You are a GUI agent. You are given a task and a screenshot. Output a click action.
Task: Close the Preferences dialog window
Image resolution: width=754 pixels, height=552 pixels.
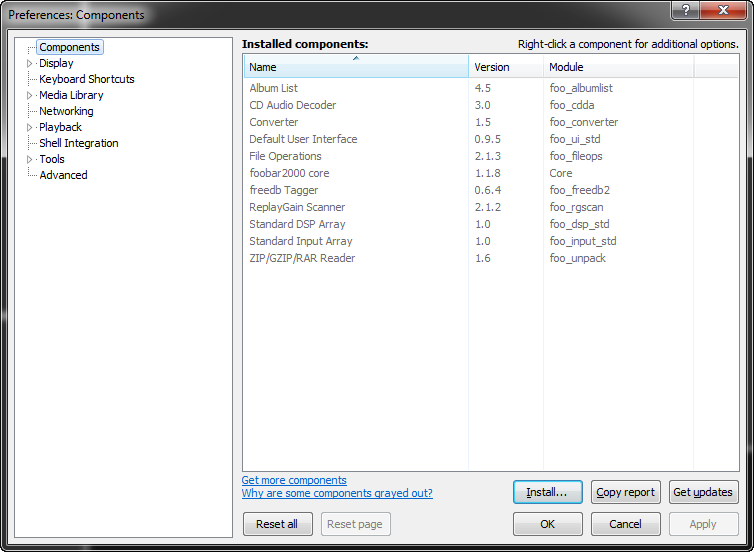[x=723, y=10]
